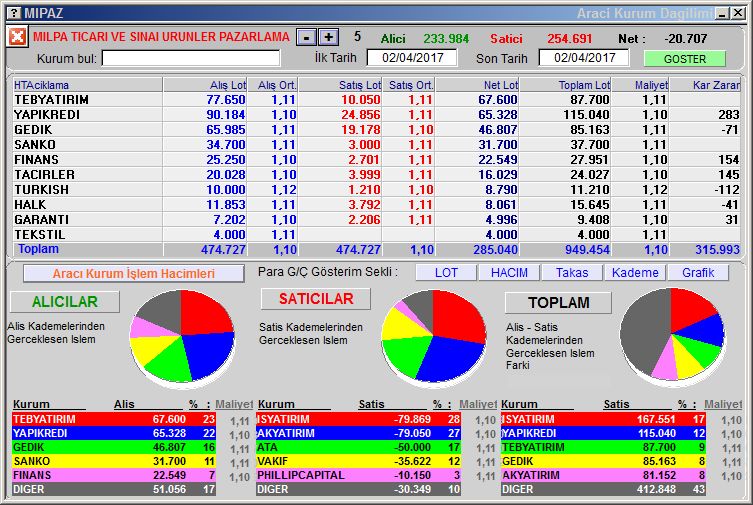Select the SANKO row in top table
The height and width of the screenshot is (505, 753).
376,144
